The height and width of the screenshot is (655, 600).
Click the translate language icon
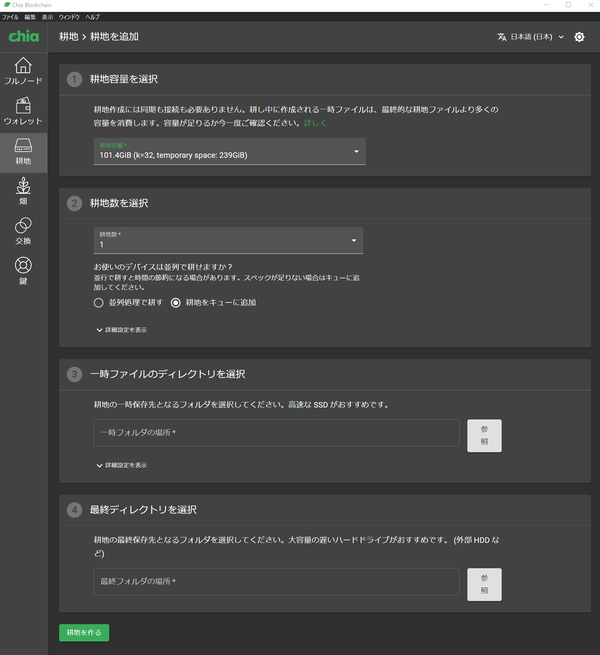[x=502, y=37]
